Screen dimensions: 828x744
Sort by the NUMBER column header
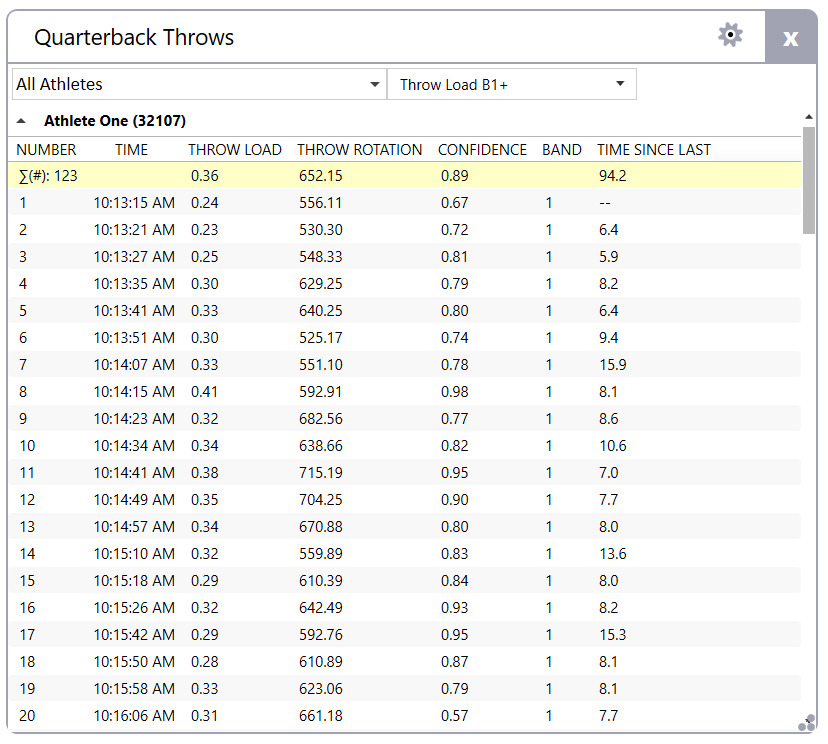click(x=46, y=150)
